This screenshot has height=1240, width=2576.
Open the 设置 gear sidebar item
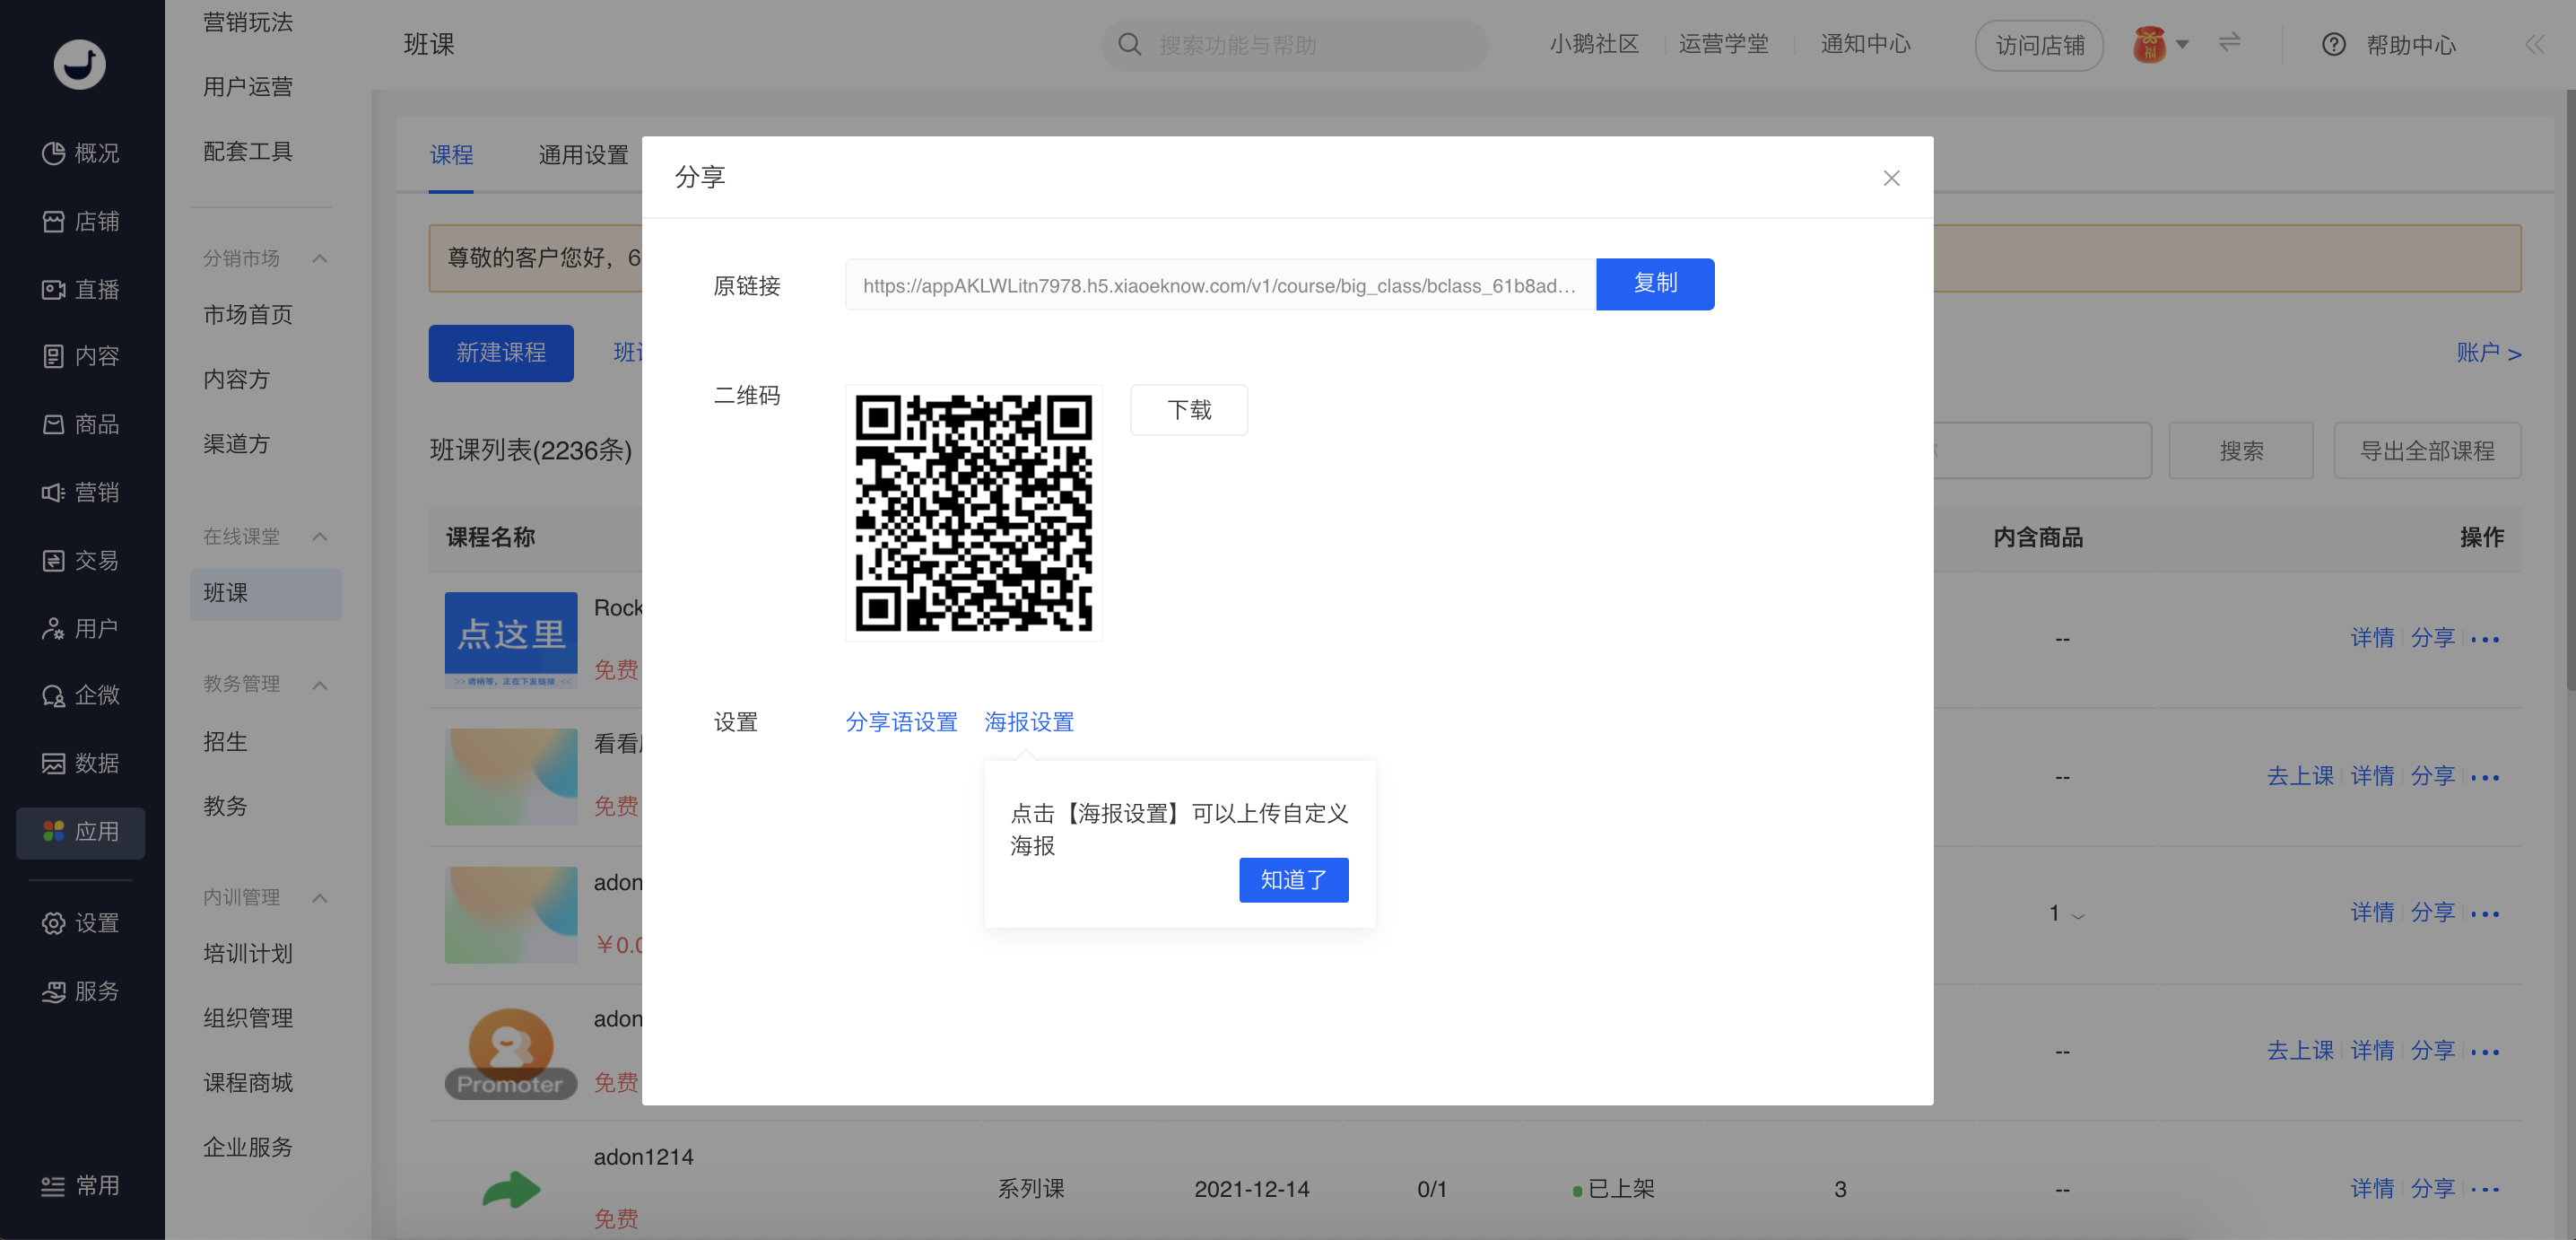[x=80, y=922]
